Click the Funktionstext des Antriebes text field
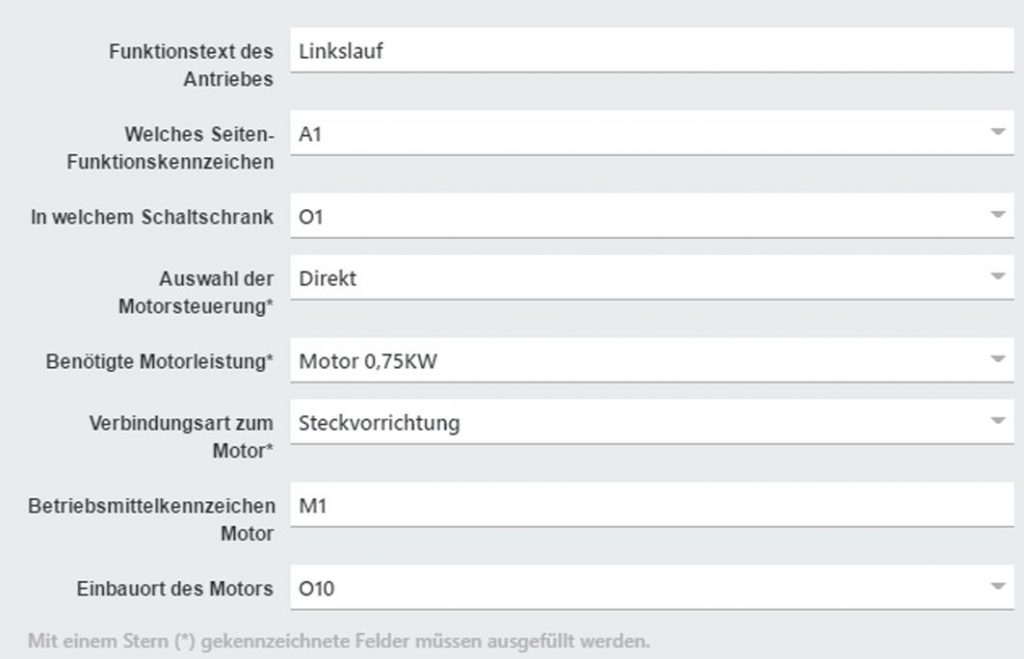Viewport: 1024px width, 659px height. tap(650, 51)
